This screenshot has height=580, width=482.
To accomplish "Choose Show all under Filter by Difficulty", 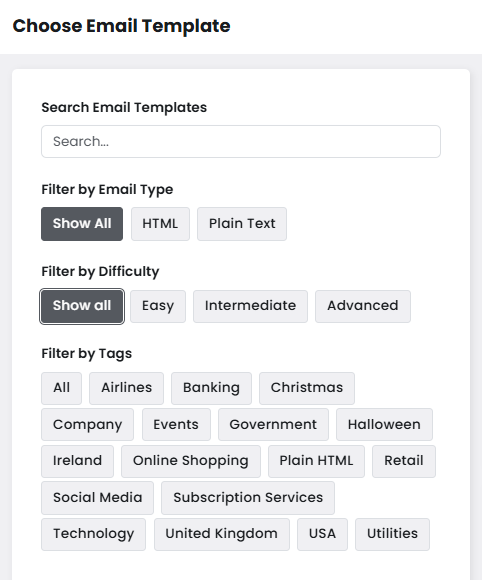I will (x=82, y=306).
